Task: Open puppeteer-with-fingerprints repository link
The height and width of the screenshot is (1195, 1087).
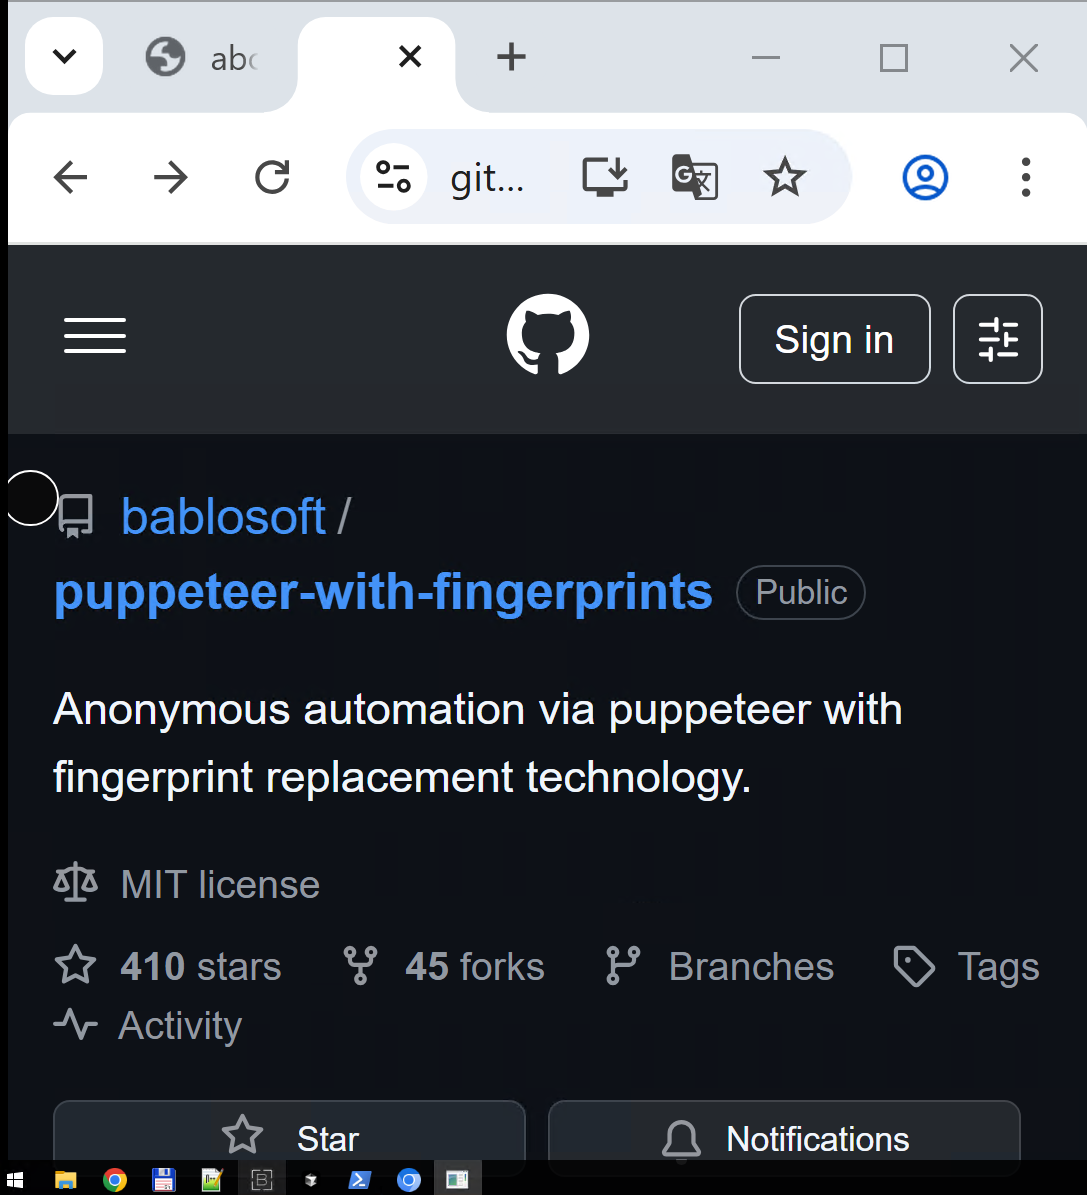Action: [x=383, y=592]
